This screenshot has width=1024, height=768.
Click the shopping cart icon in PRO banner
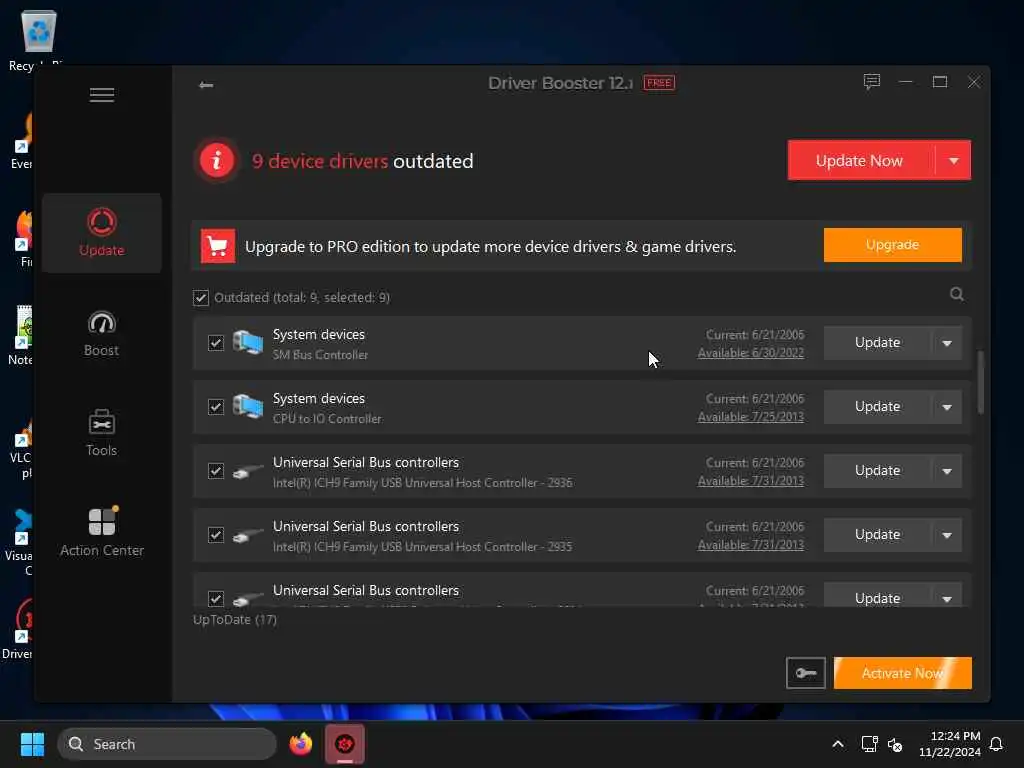pyautogui.click(x=217, y=246)
